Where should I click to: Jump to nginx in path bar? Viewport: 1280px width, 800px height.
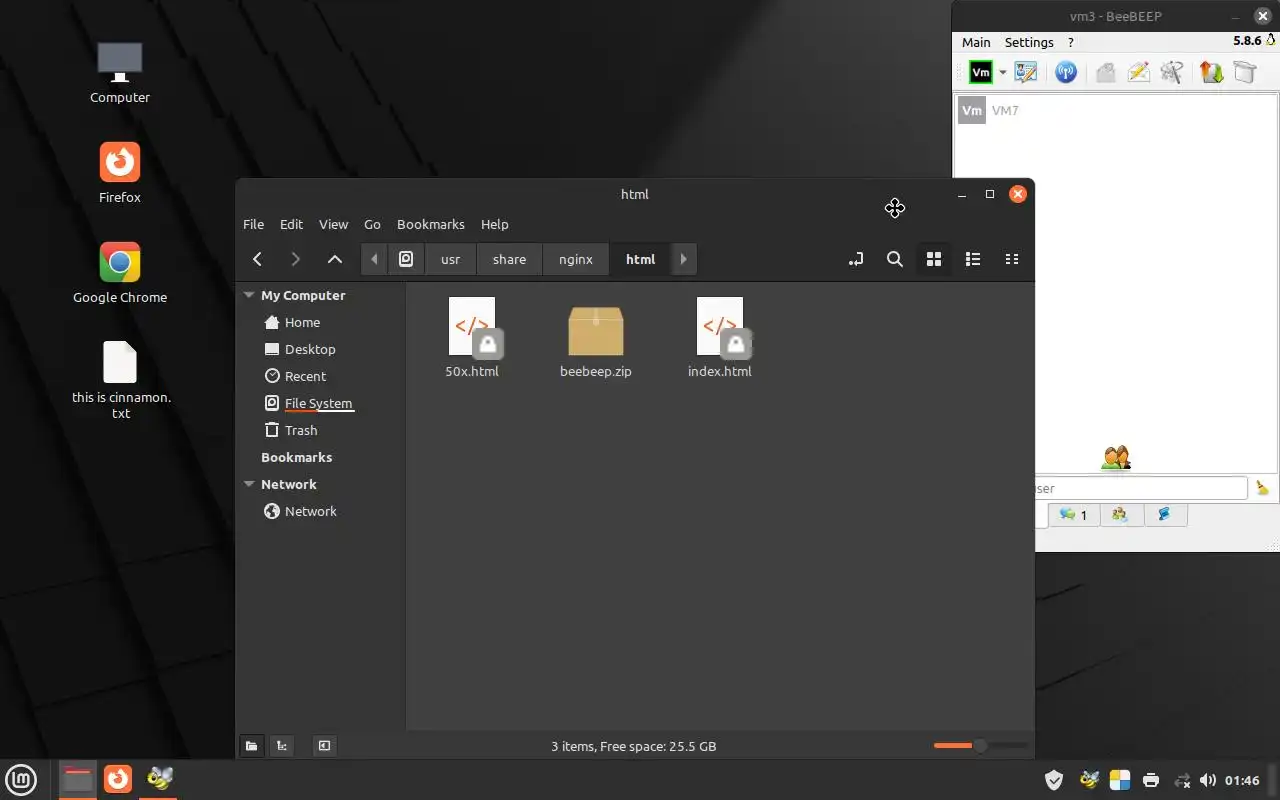point(576,259)
